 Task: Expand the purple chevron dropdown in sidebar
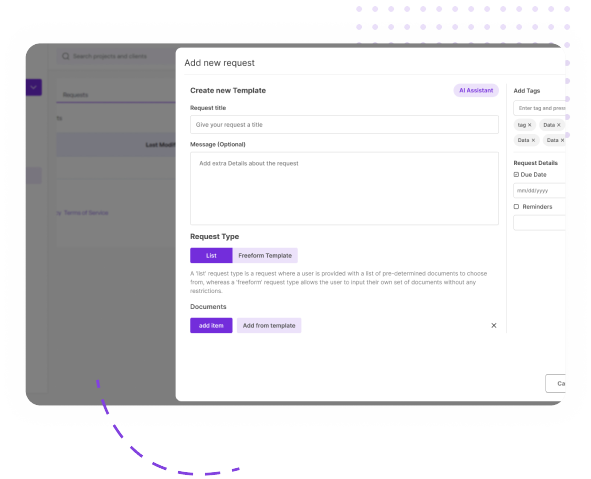[x=34, y=87]
